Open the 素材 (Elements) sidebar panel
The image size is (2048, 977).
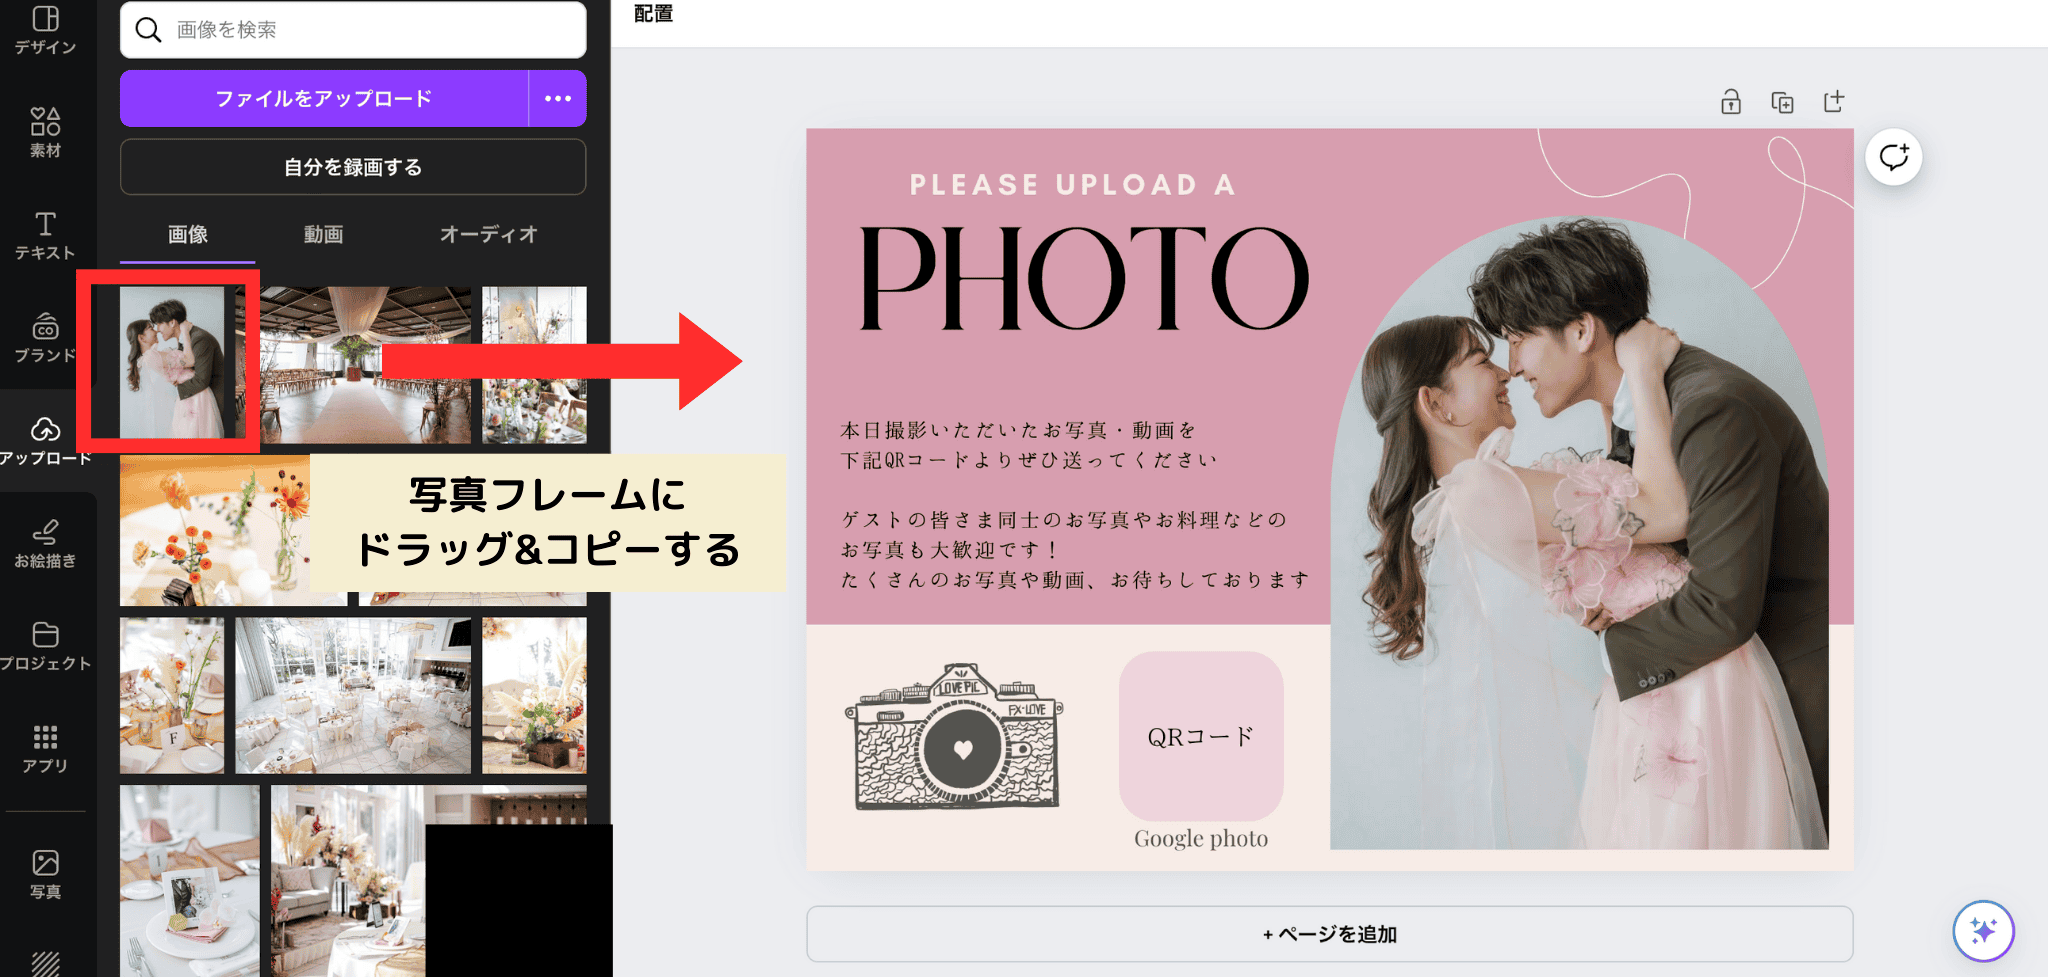pyautogui.click(x=45, y=132)
